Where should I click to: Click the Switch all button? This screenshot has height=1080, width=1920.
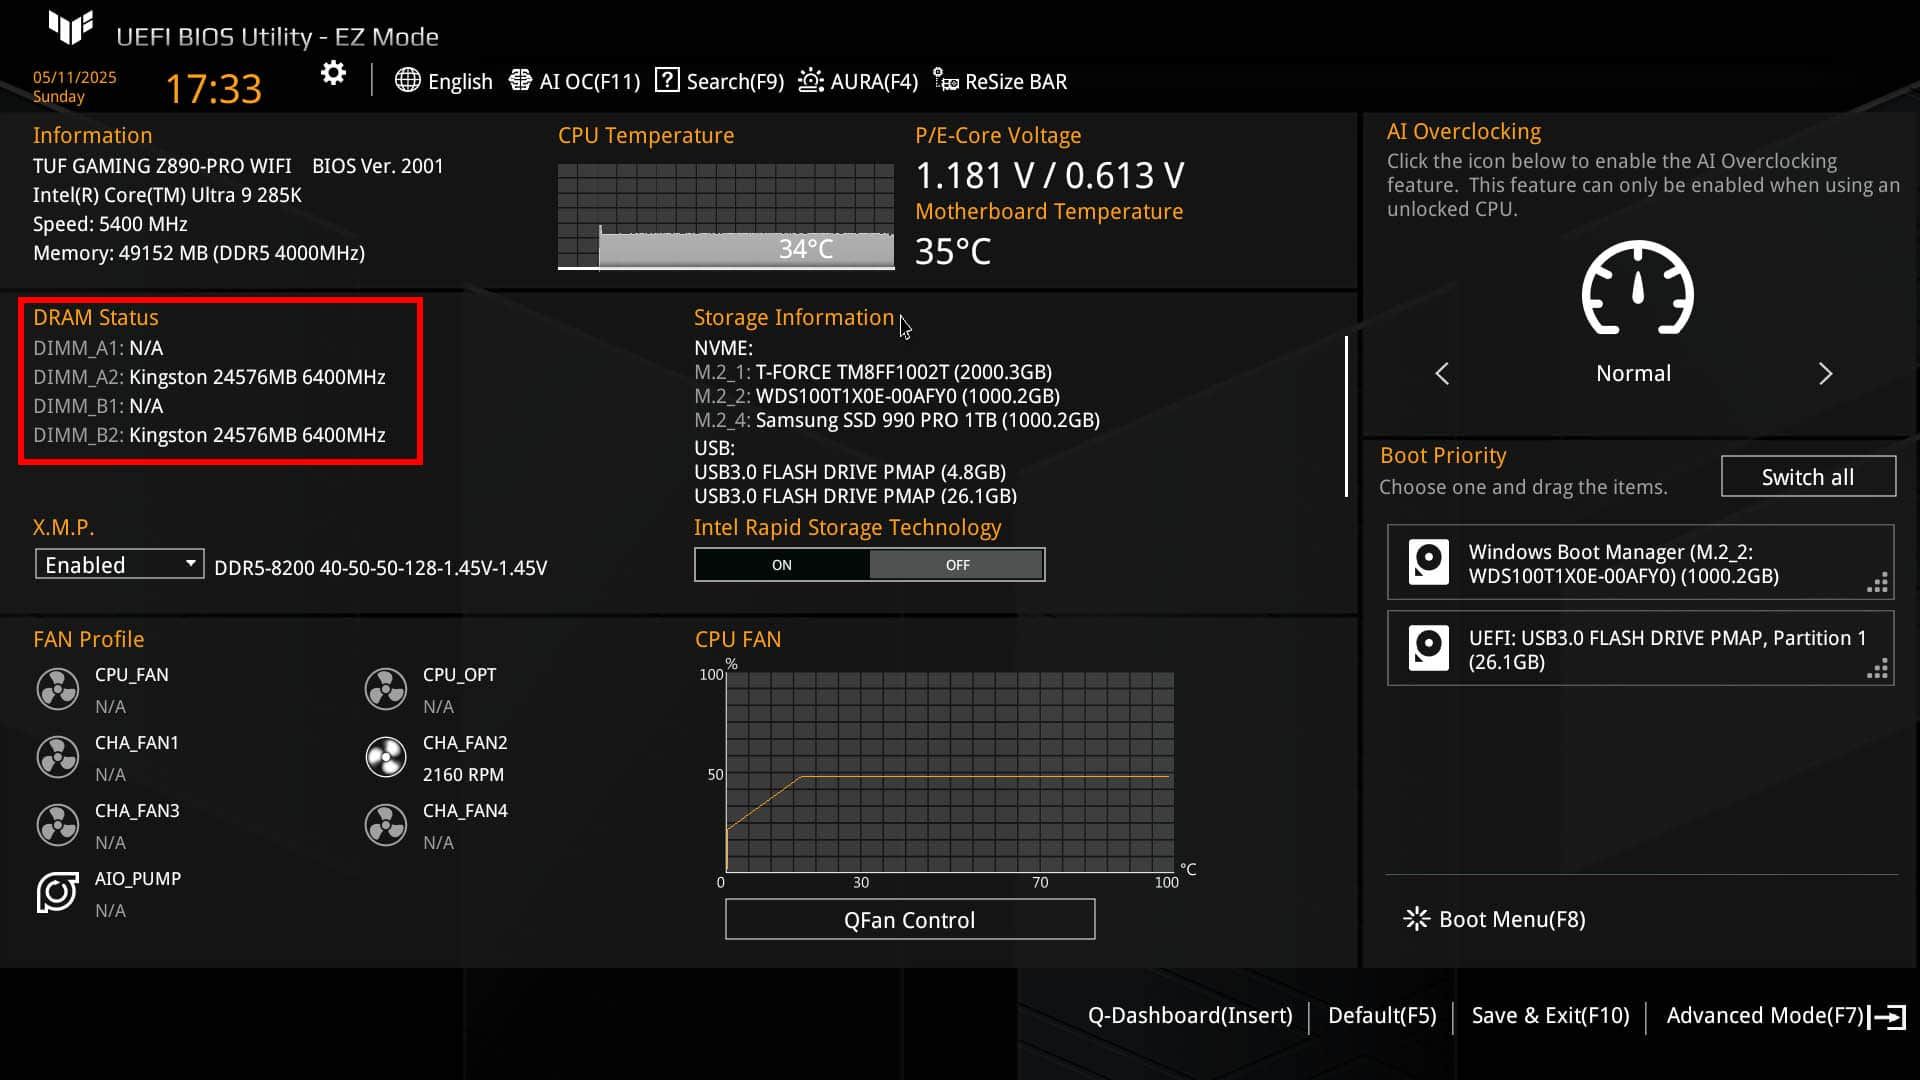tap(1808, 477)
